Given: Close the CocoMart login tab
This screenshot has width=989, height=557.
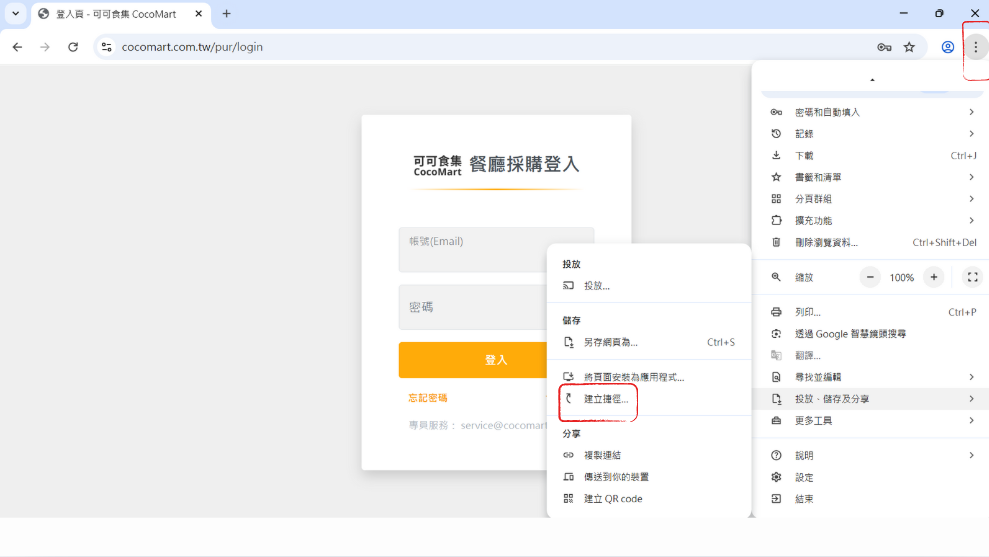Looking at the screenshot, I should [x=198, y=13].
